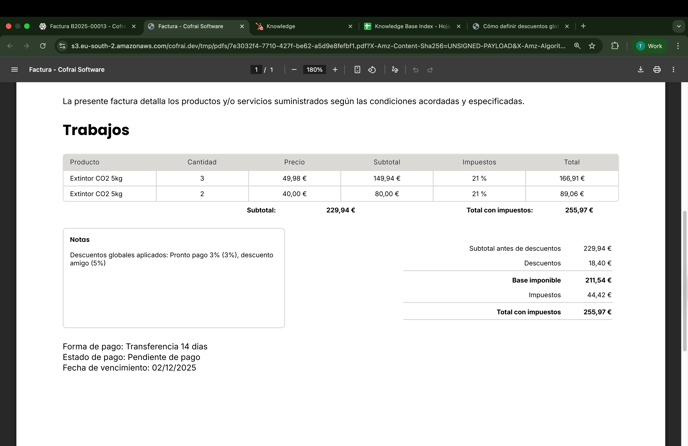Image resolution: width=688 pixels, height=446 pixels.
Task: Click the URL address bar
Action: coord(318,46)
